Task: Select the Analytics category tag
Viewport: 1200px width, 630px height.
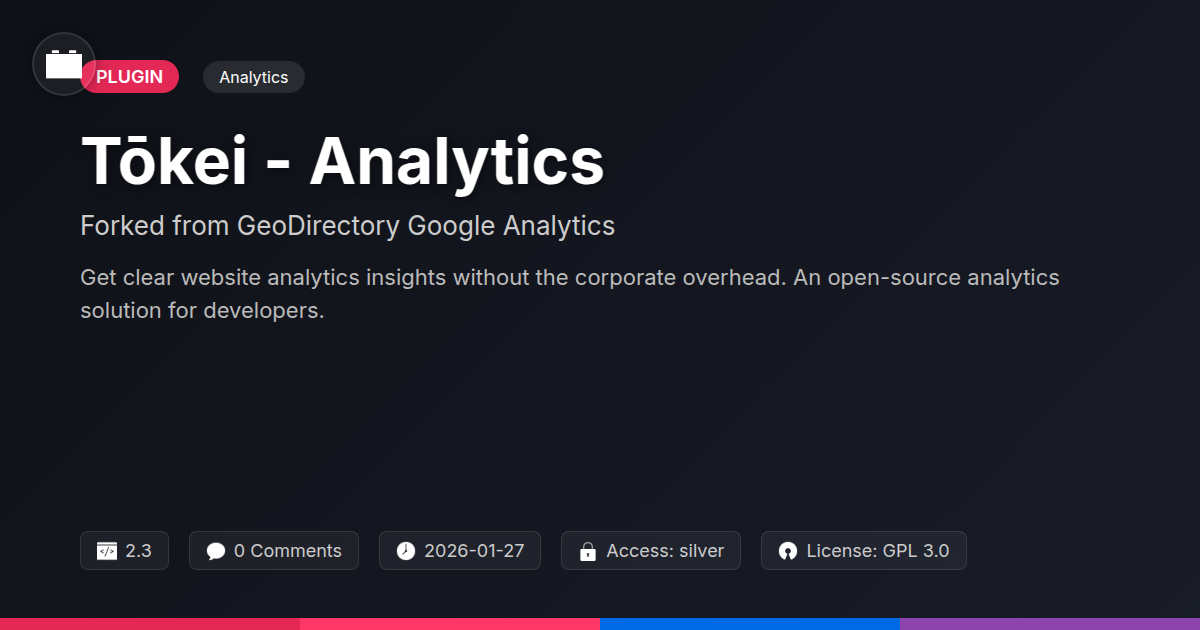Action: (x=253, y=77)
